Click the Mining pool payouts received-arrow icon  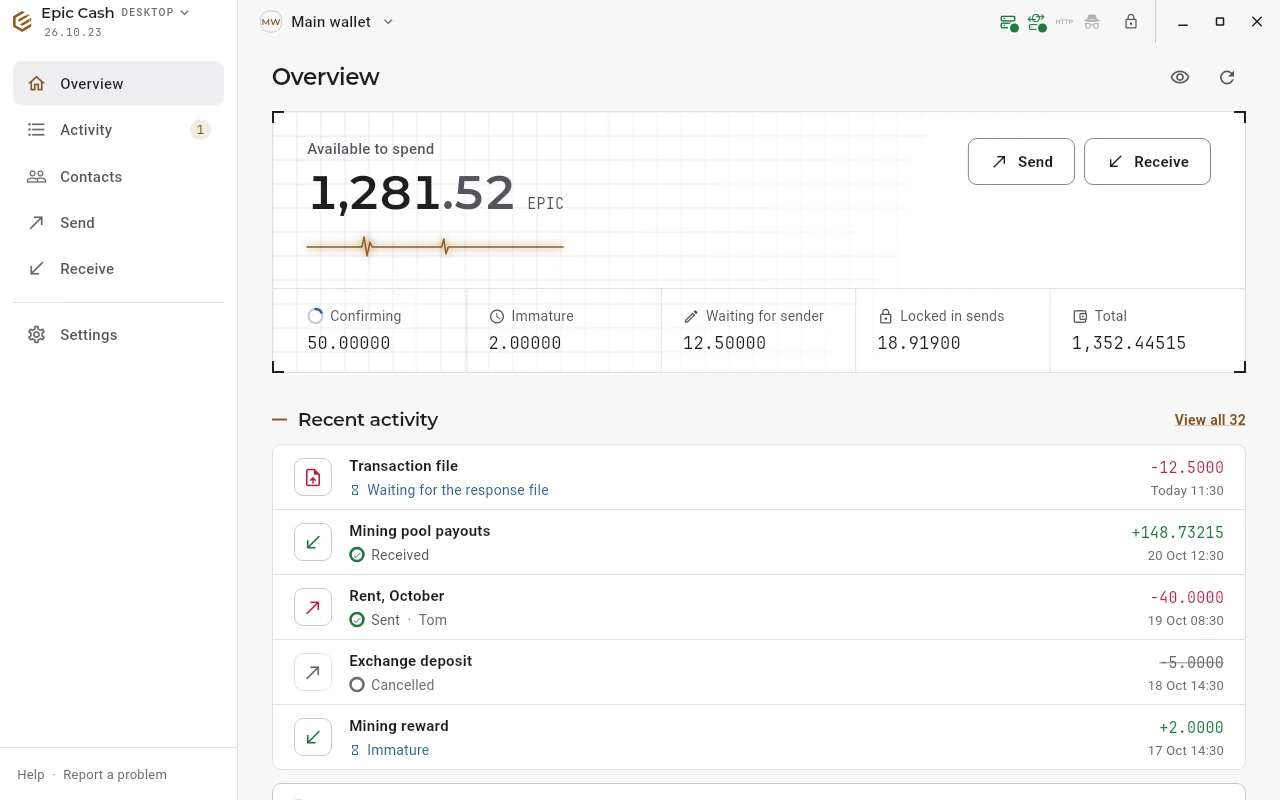point(313,542)
